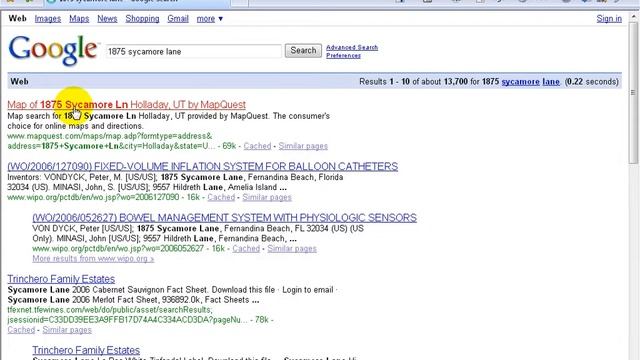Open Similar pages for wo=2006127090 result
The width and height of the screenshot is (640, 360).
267,198
